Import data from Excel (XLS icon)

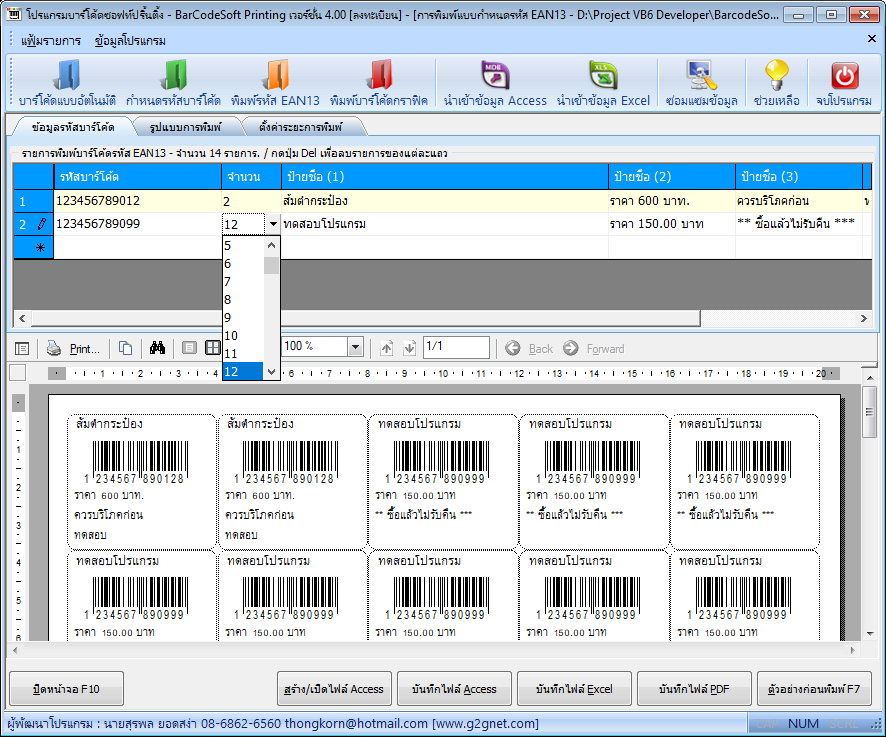coord(603,83)
